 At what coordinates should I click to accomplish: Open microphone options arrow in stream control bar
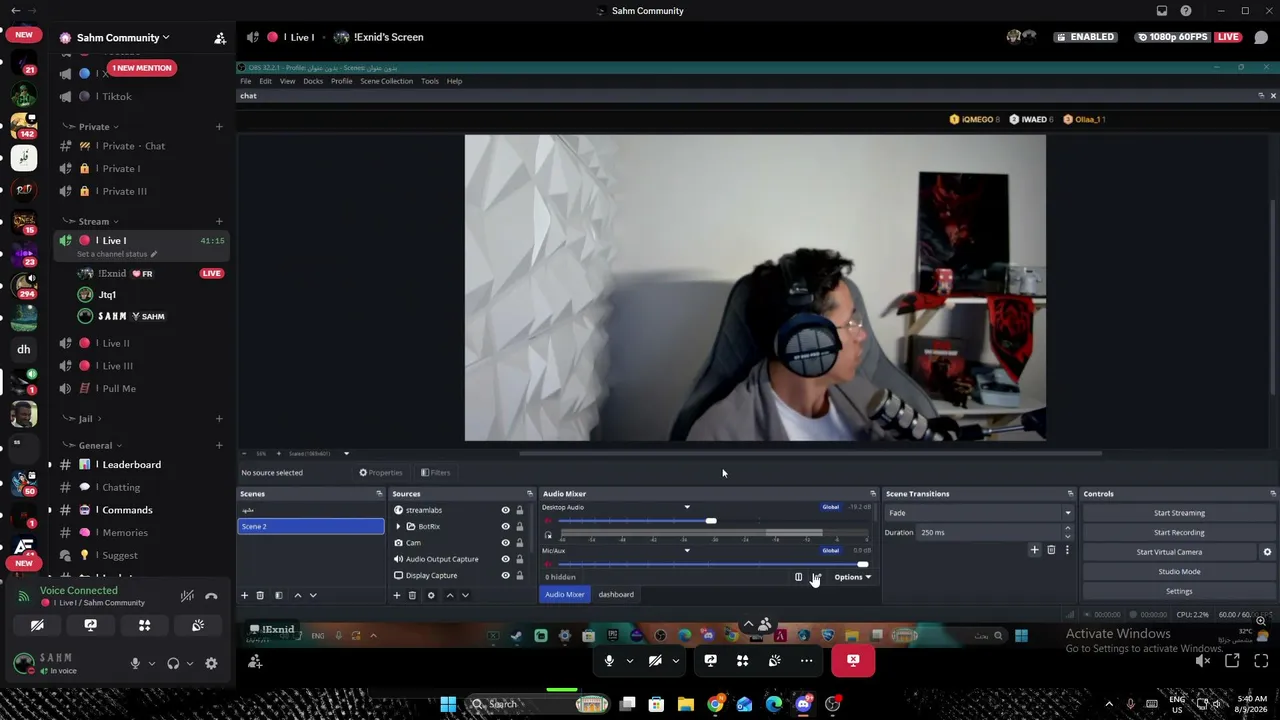tap(629, 660)
